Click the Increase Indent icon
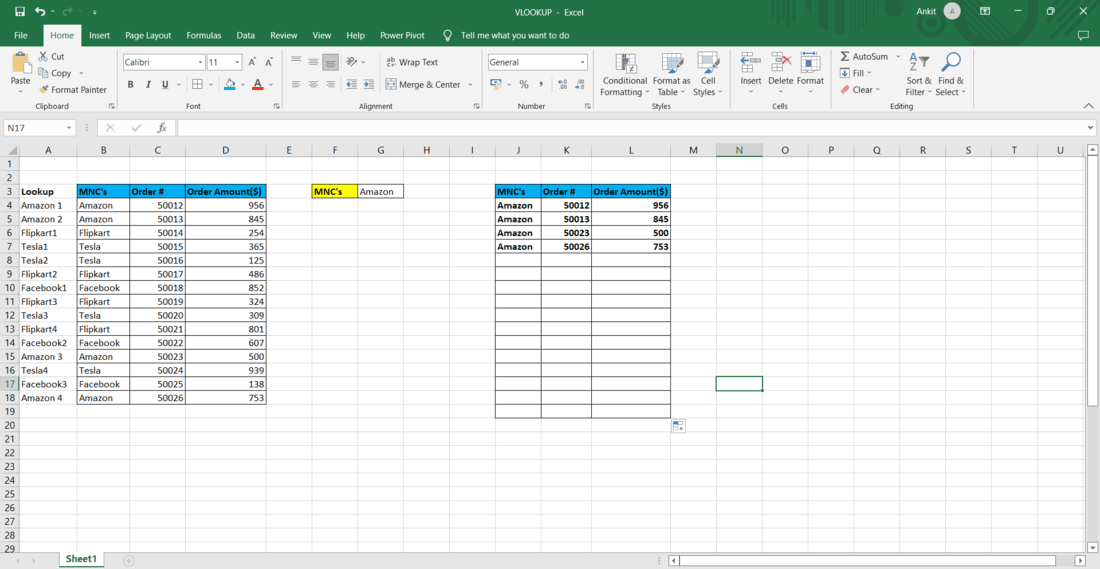Screen dimensions: 1100x569 (369, 84)
